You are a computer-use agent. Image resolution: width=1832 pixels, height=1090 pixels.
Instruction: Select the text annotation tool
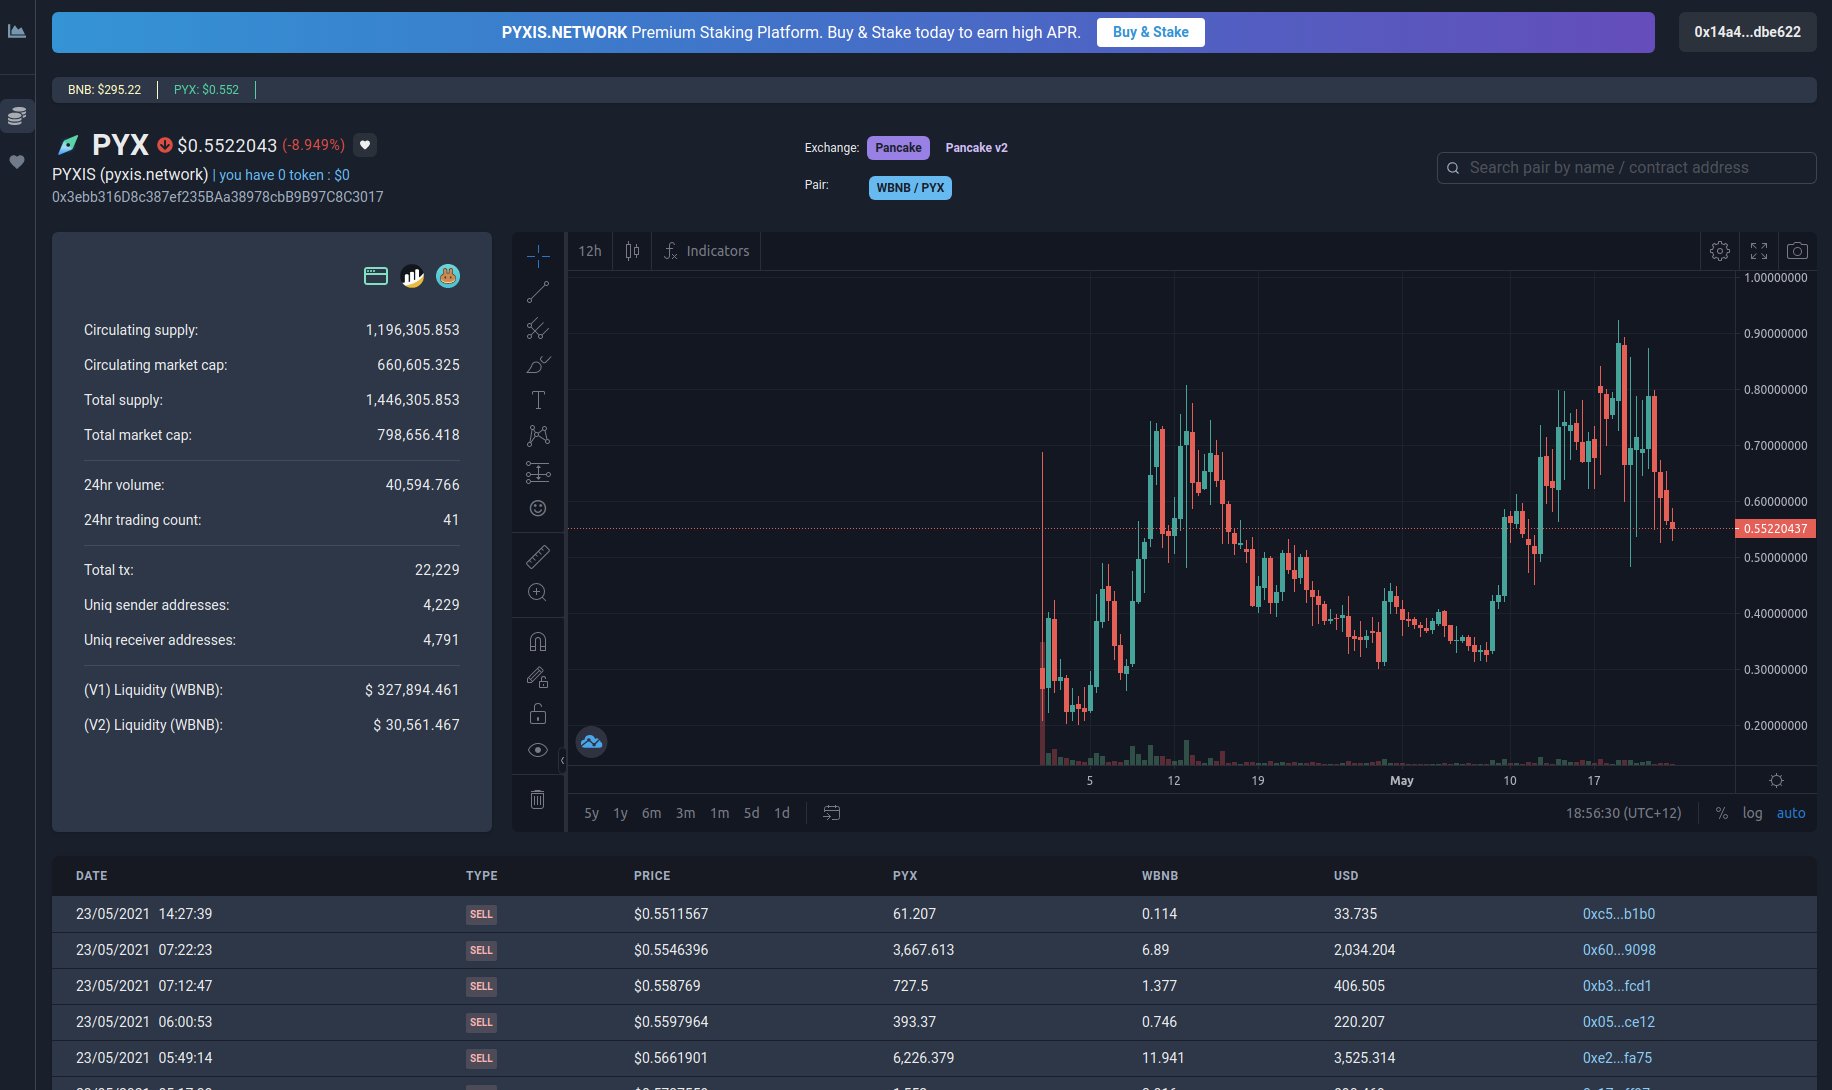point(538,400)
